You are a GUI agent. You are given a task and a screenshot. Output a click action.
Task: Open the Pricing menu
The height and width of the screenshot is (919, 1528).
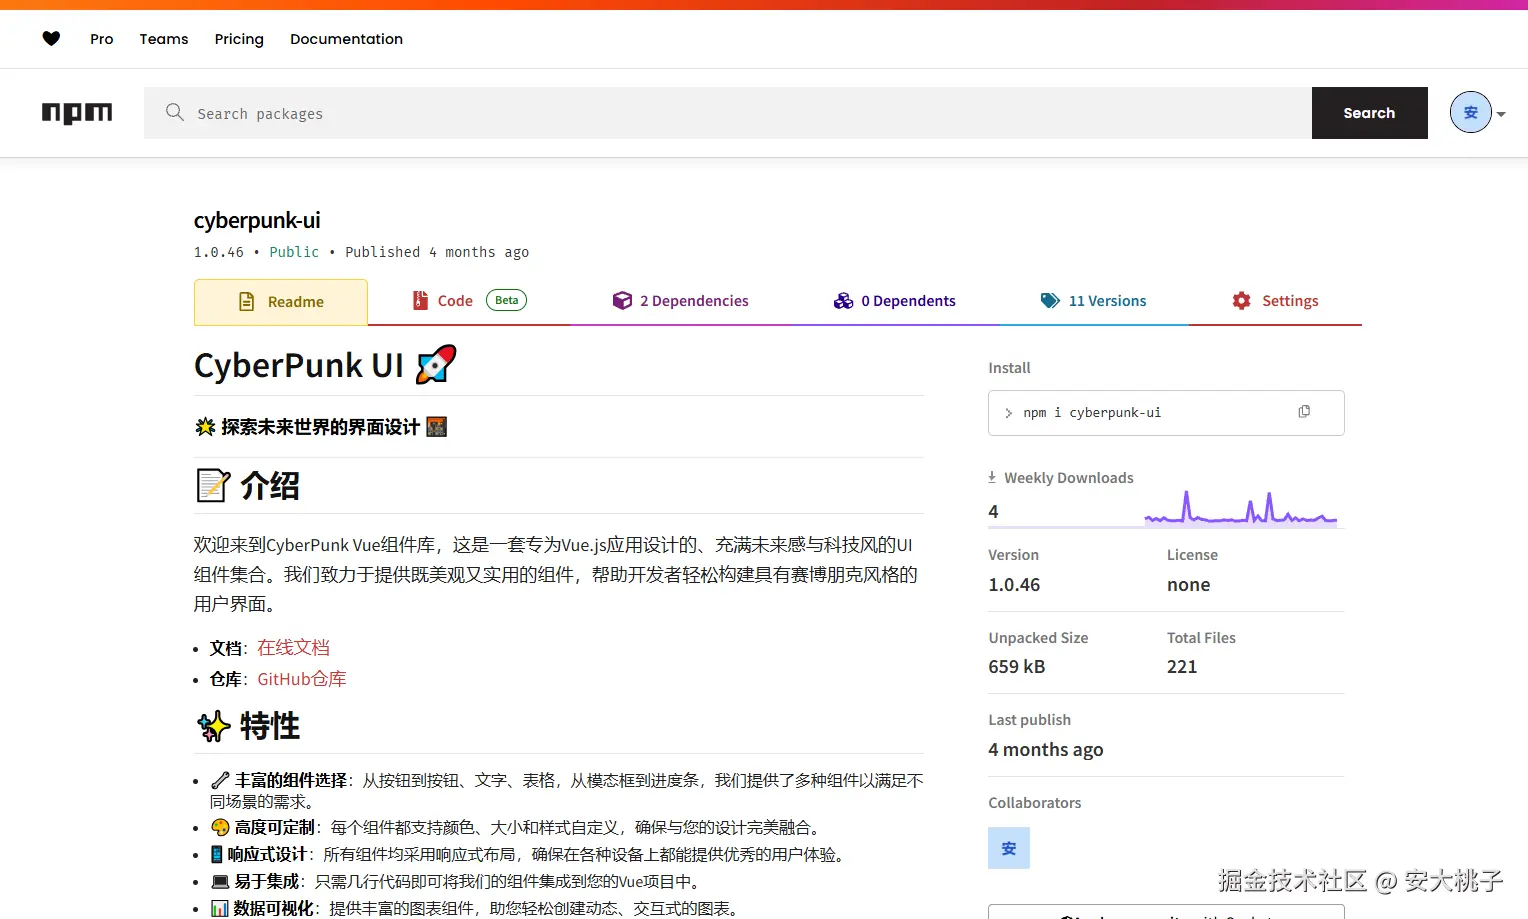tap(239, 39)
